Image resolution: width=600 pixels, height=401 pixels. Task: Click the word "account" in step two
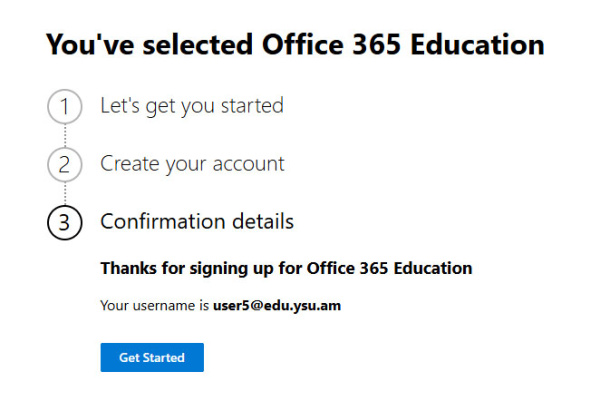click(x=248, y=164)
